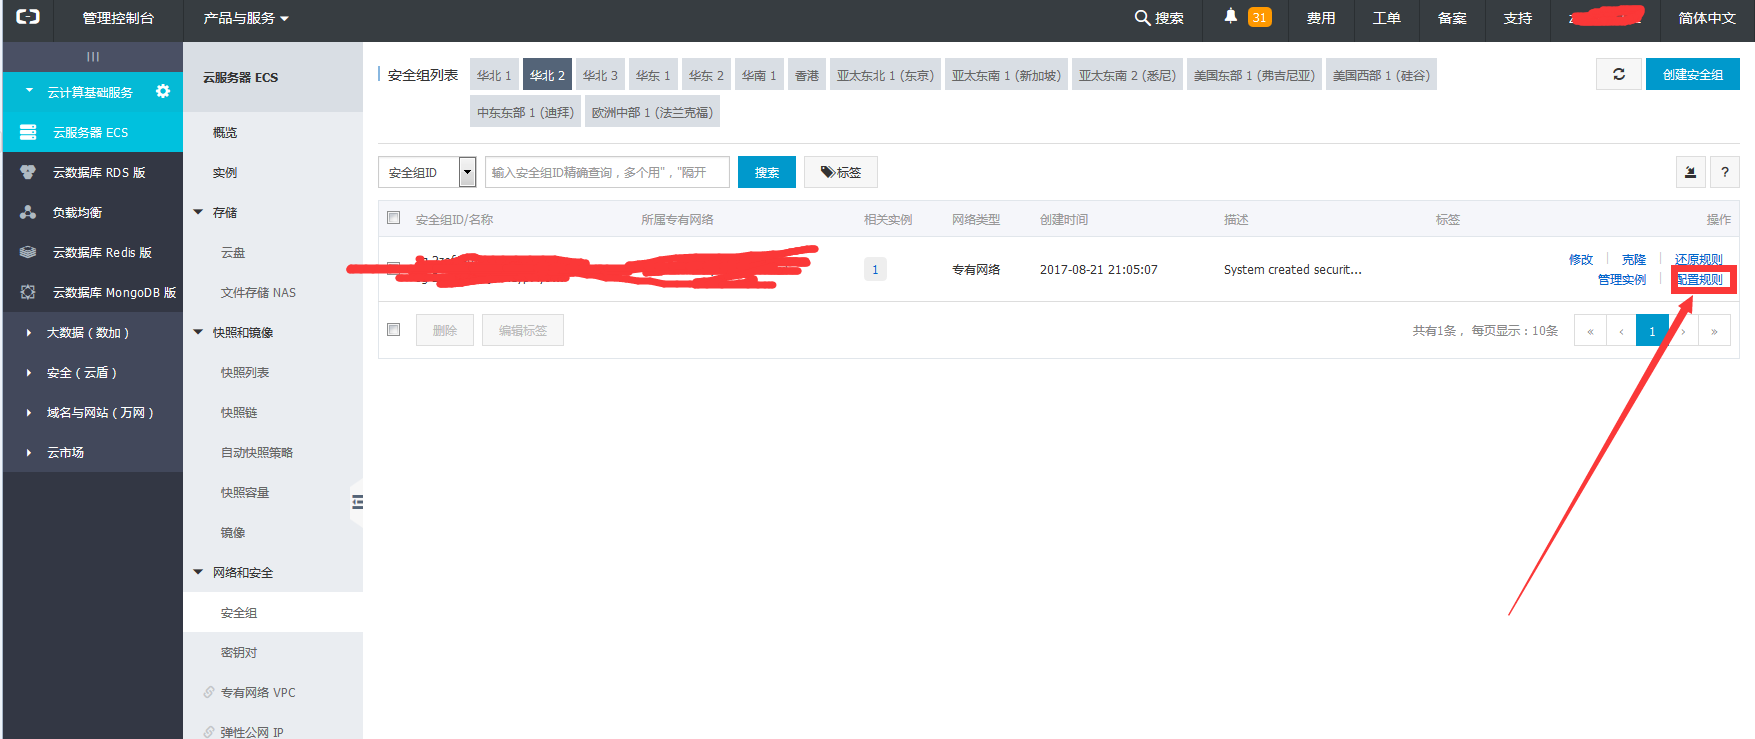Open 管理控制台 in top bar

[118, 18]
